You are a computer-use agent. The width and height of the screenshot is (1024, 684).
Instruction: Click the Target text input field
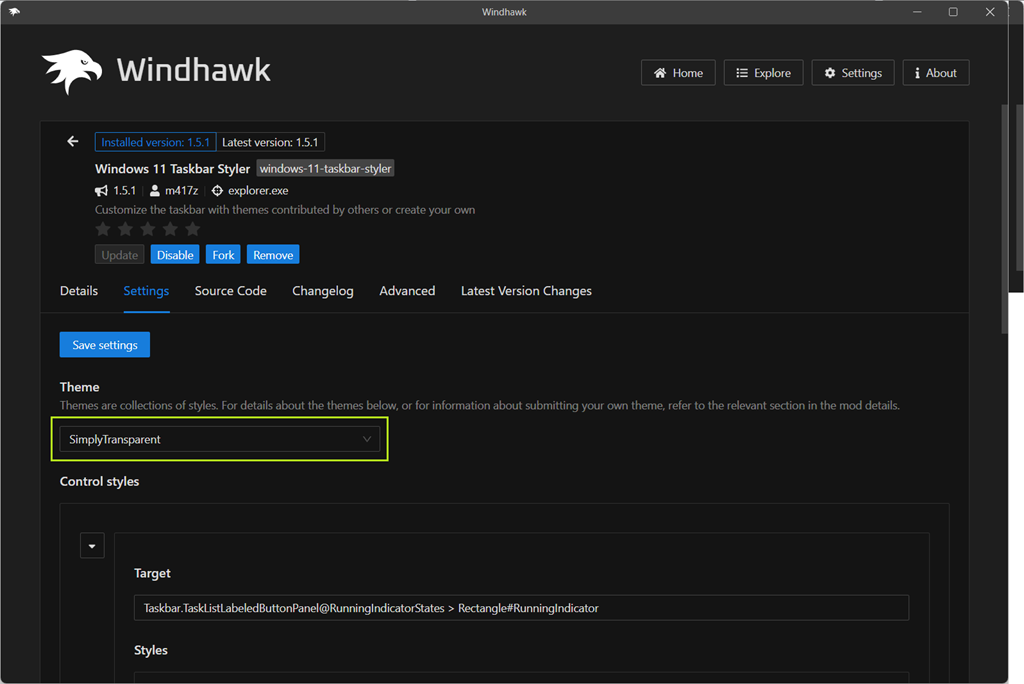(x=520, y=608)
